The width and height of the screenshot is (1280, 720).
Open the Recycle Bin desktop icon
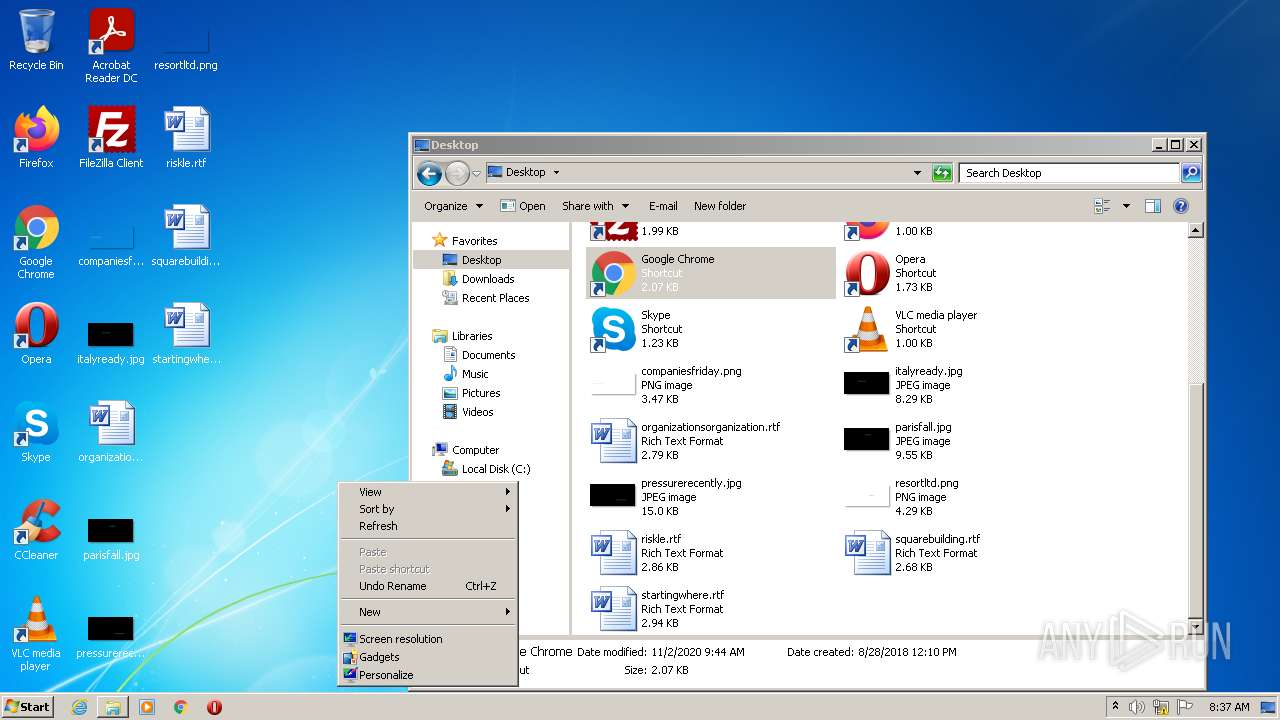coord(36,40)
